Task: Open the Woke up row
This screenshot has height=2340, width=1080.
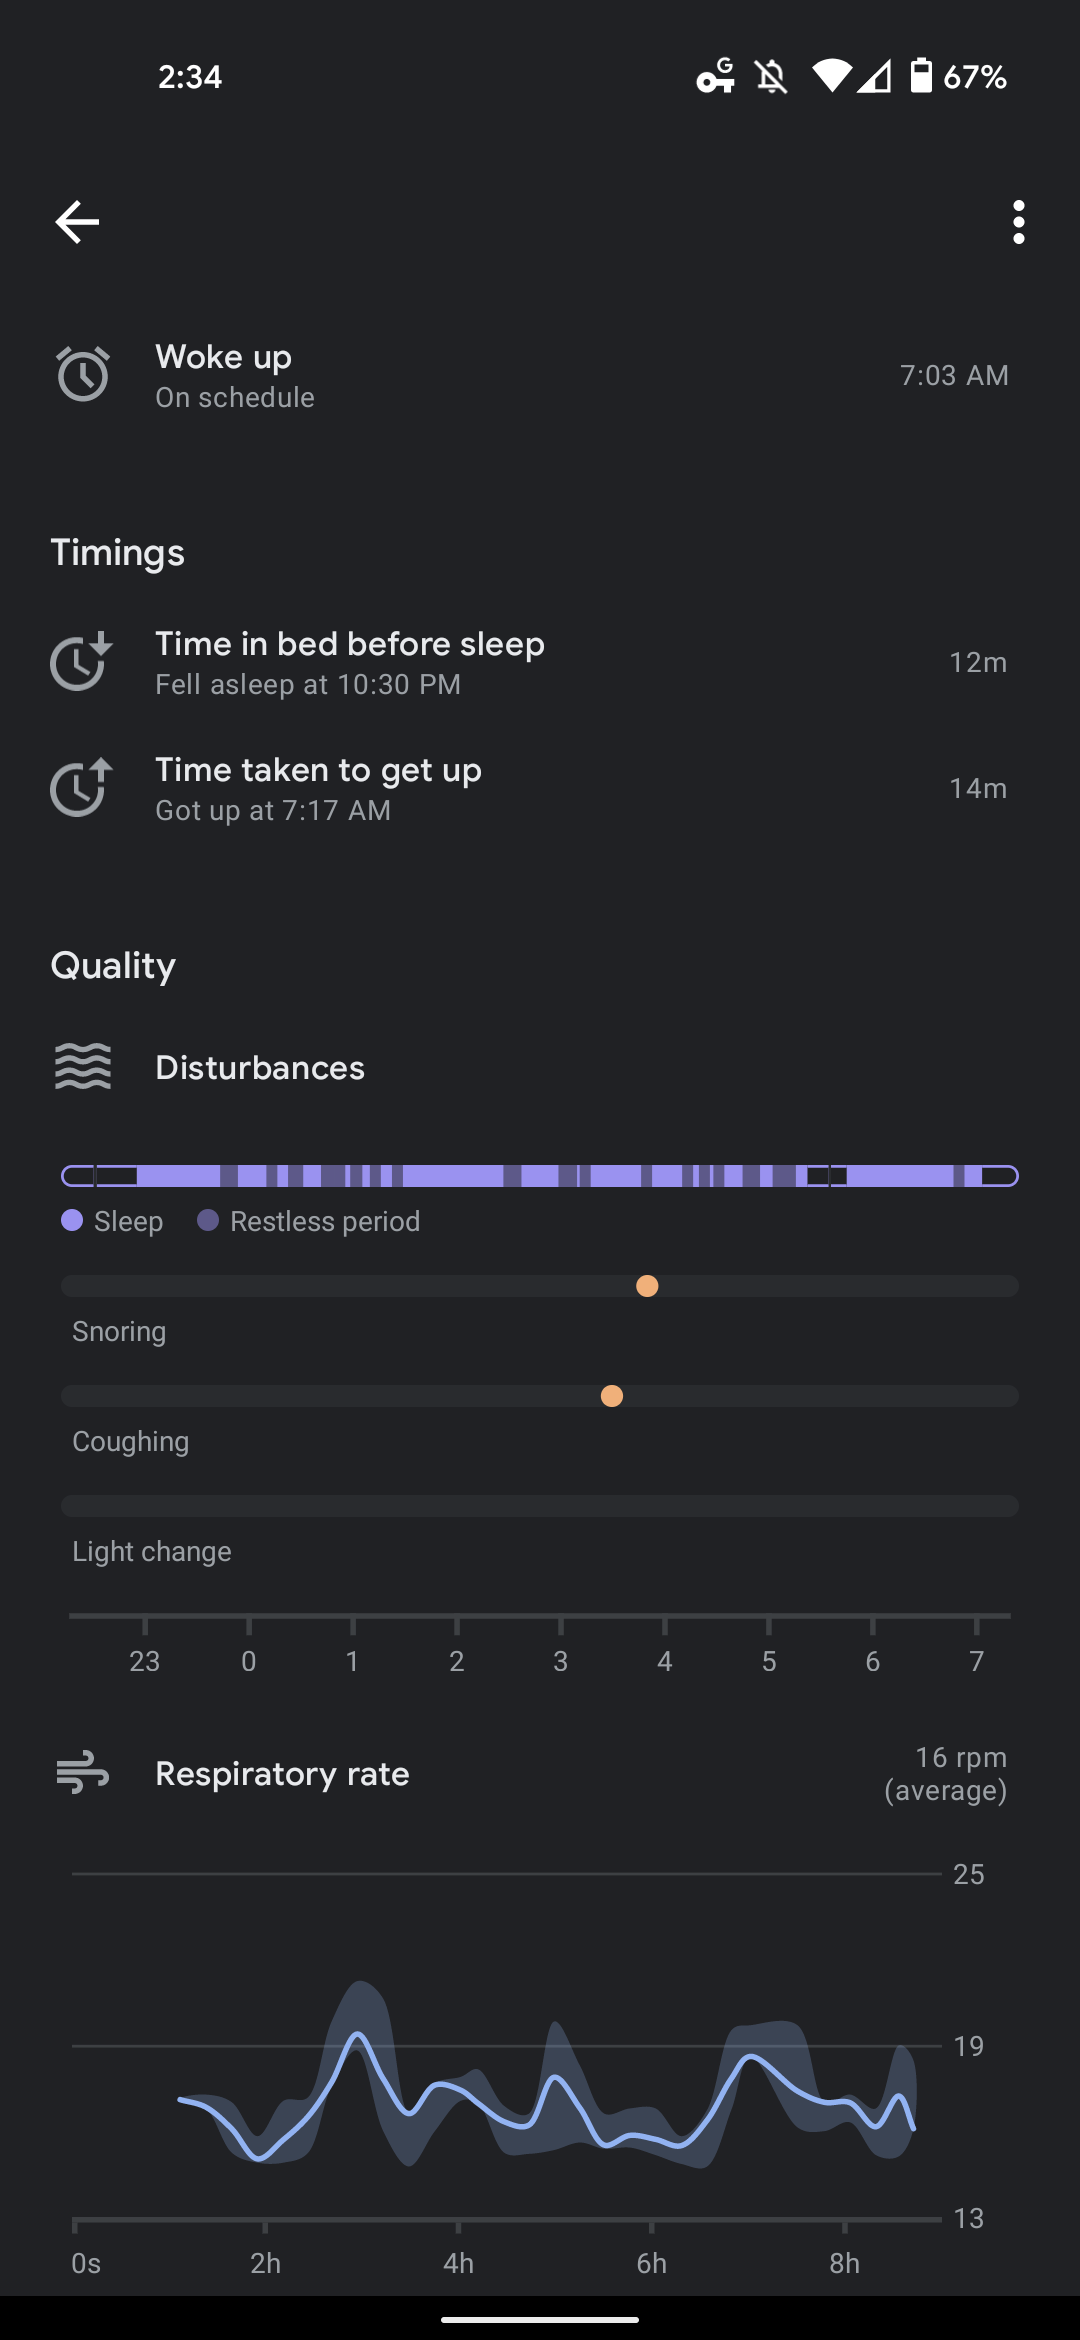Action: coord(540,376)
